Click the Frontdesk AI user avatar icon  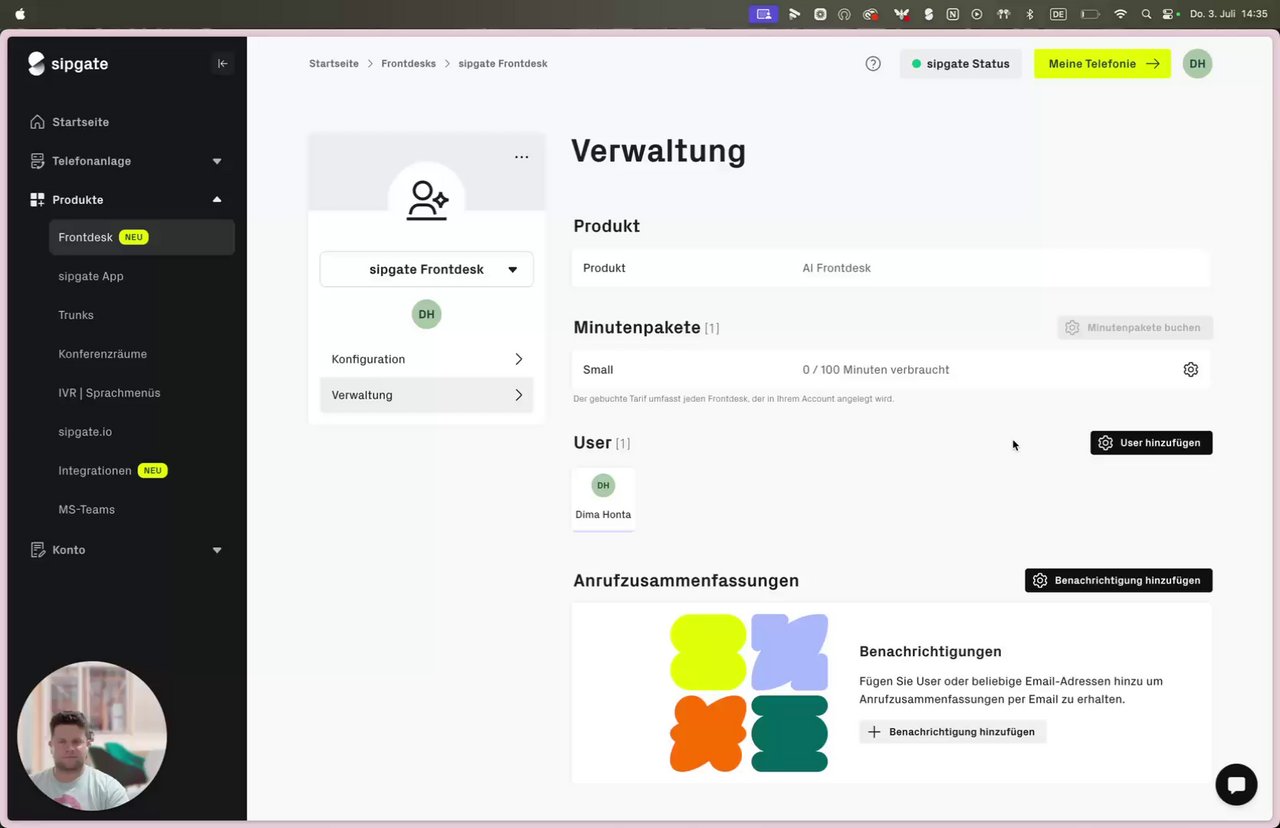(x=427, y=200)
